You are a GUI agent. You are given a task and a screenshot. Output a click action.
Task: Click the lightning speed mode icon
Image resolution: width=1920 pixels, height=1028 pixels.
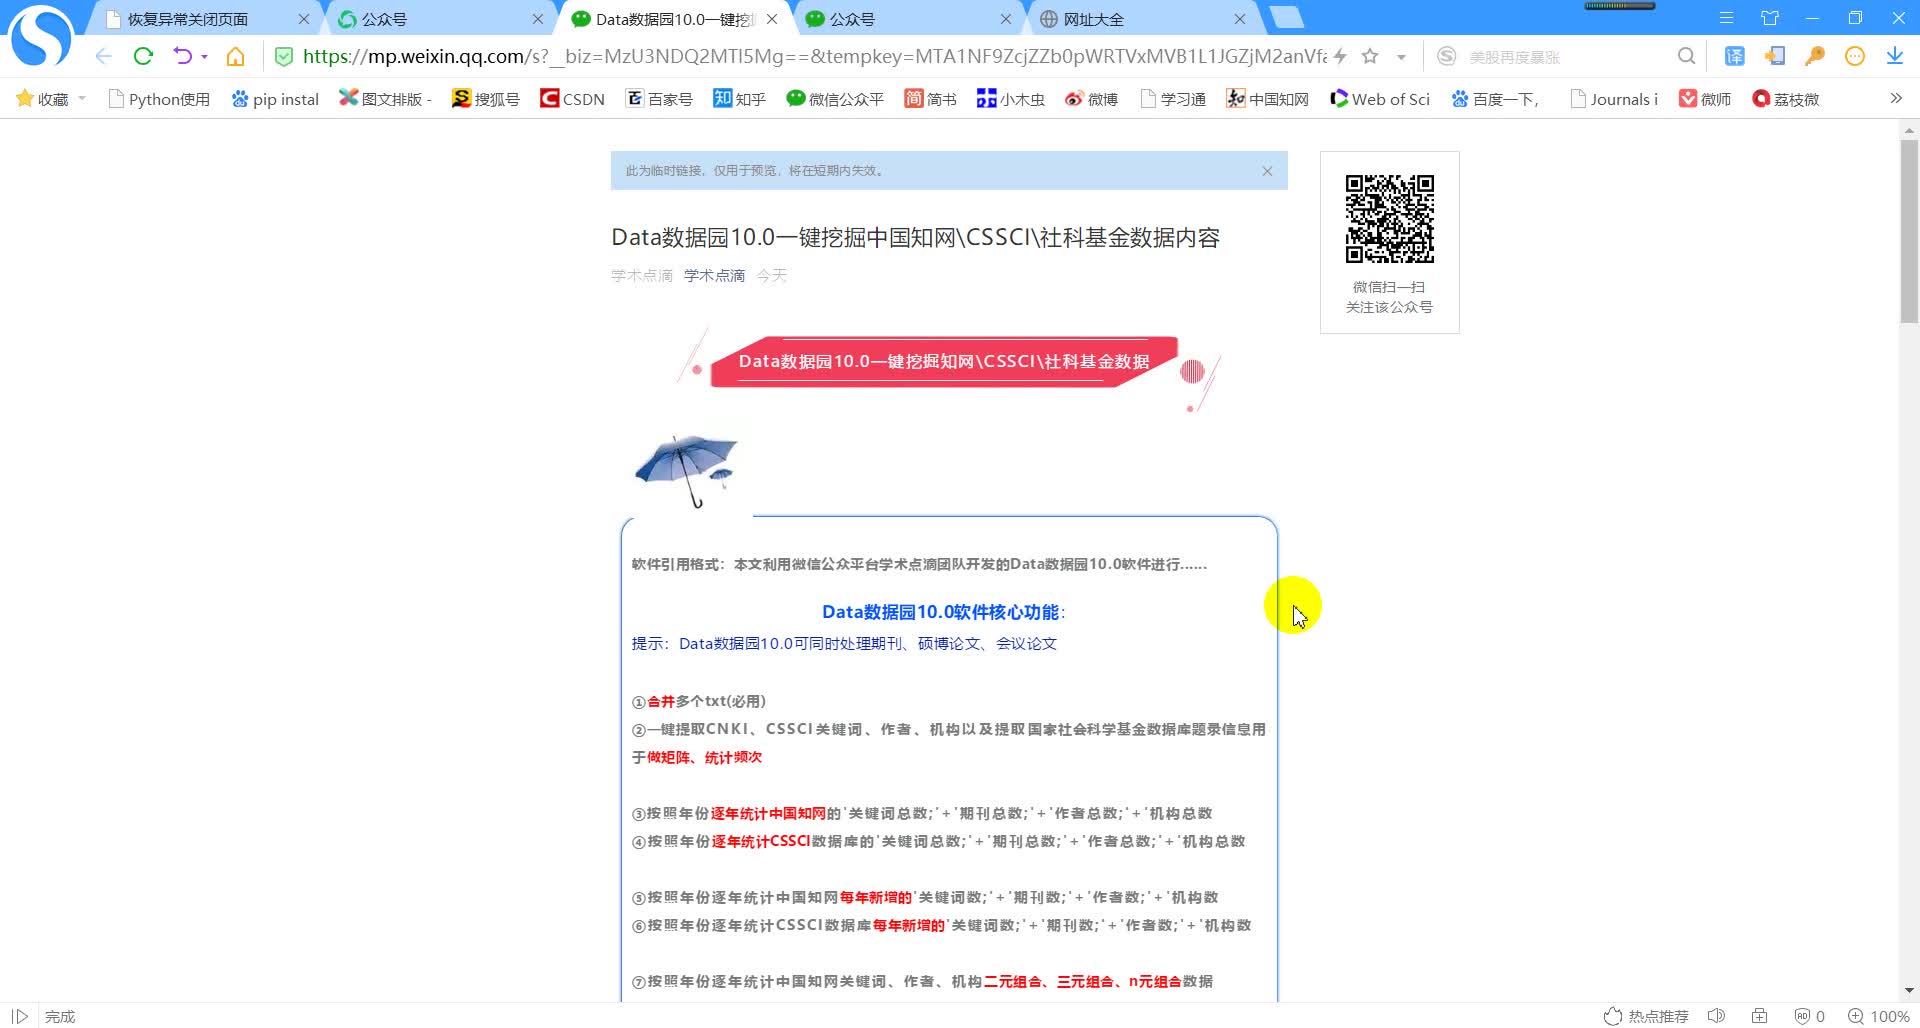point(1340,57)
